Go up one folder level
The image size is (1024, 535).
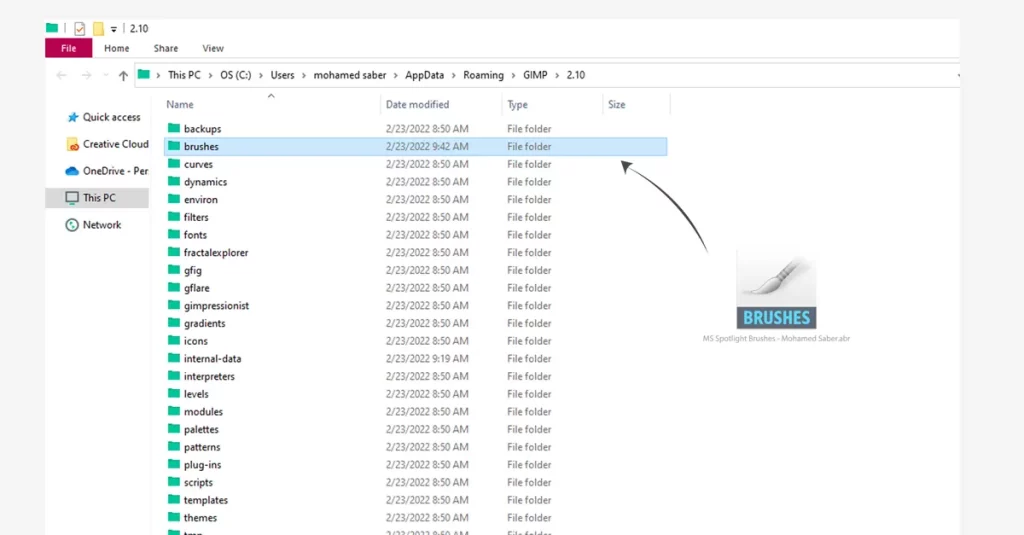[x=123, y=76]
